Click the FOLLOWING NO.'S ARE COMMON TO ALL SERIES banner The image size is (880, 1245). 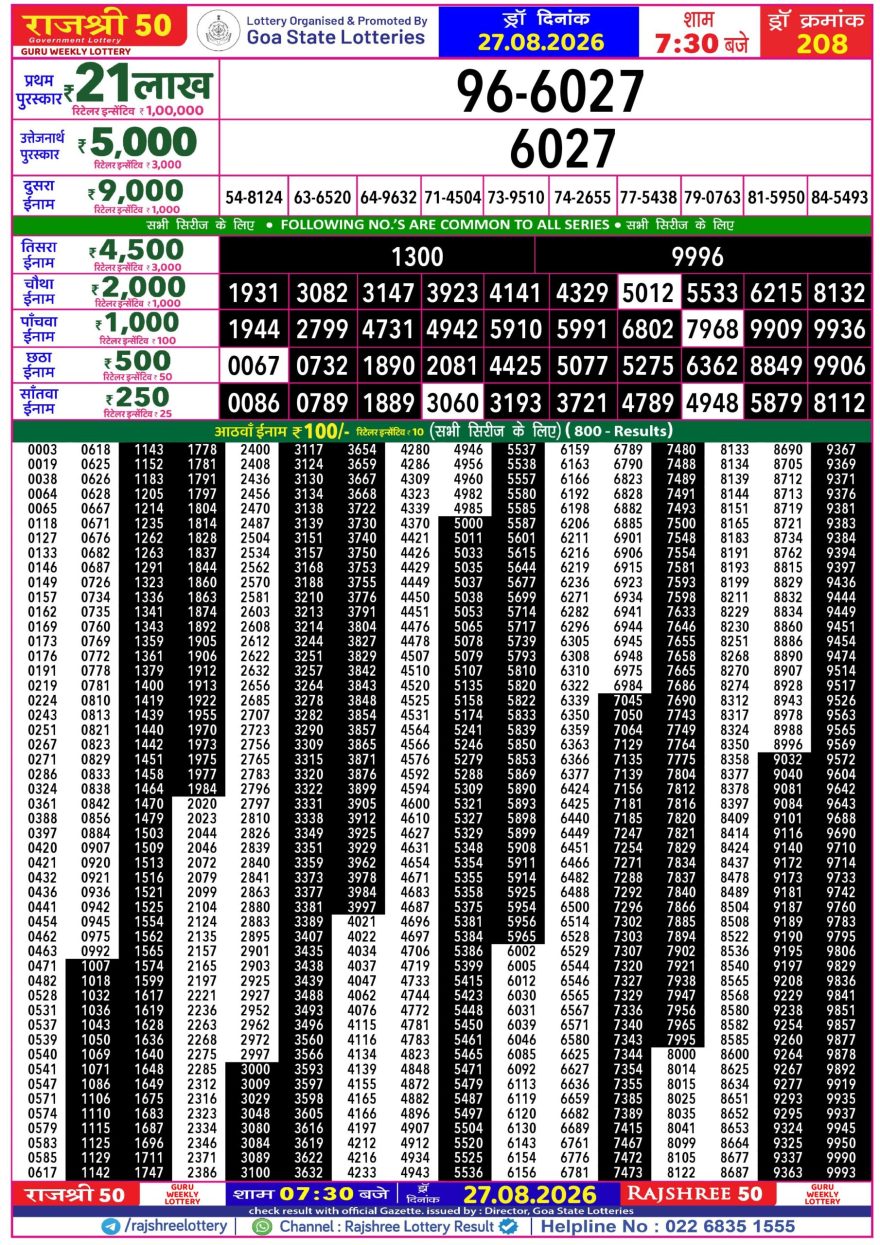tap(440, 226)
